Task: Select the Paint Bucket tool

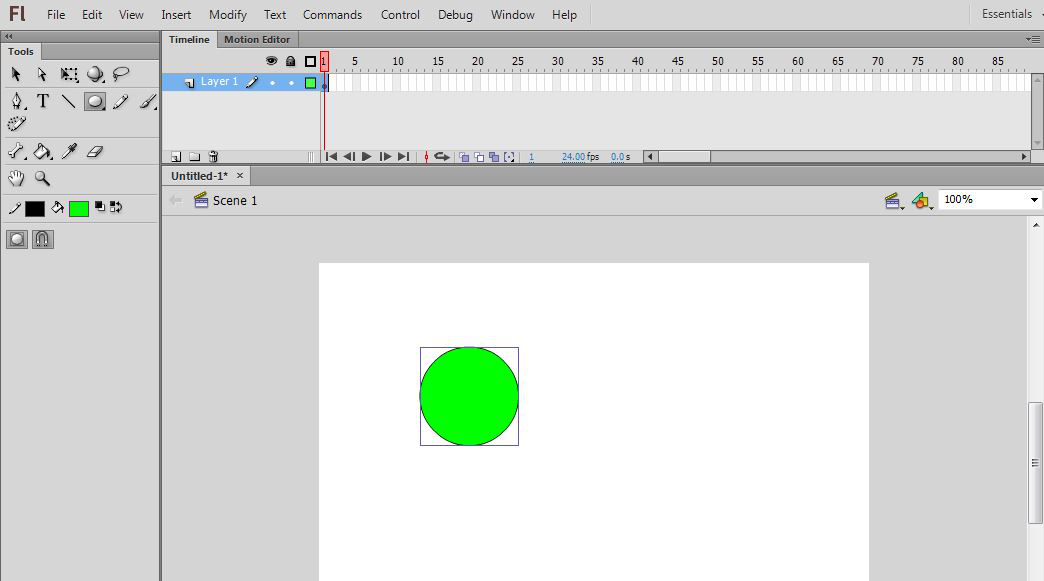Action: [x=43, y=152]
